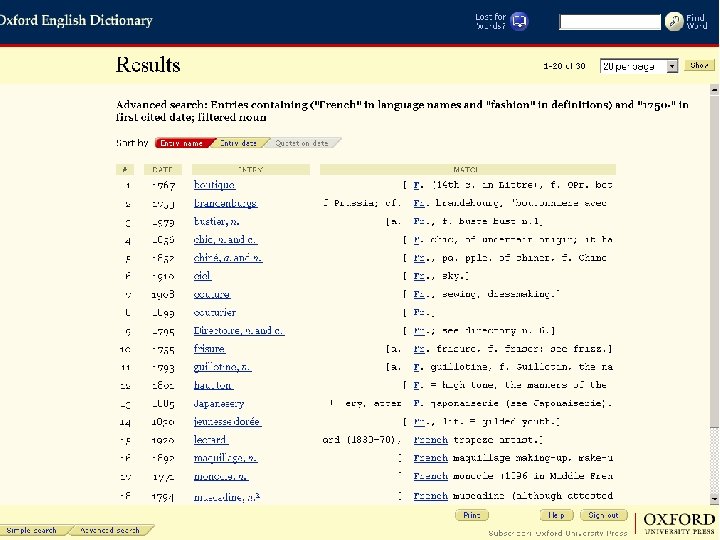
Task: Open the chic entry
Action: pos(225,240)
